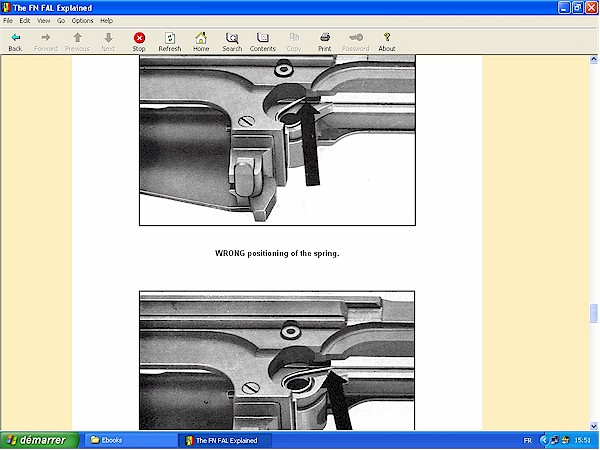
Task: Click the lower spring positioning photo
Action: click(x=277, y=360)
